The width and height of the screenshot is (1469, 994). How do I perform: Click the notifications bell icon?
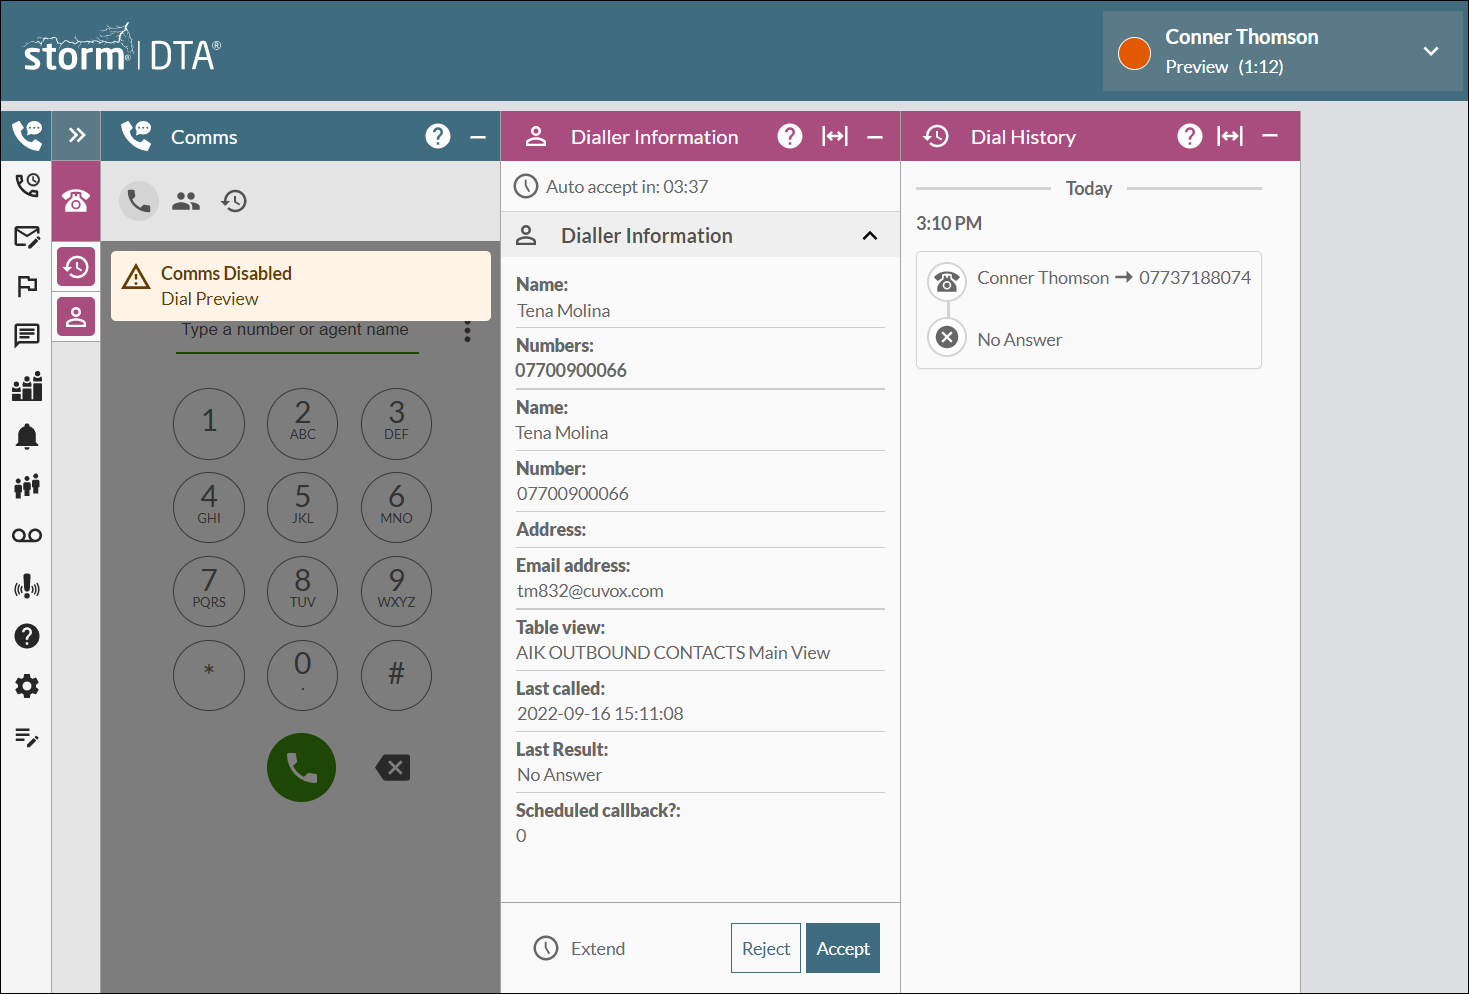tap(27, 436)
